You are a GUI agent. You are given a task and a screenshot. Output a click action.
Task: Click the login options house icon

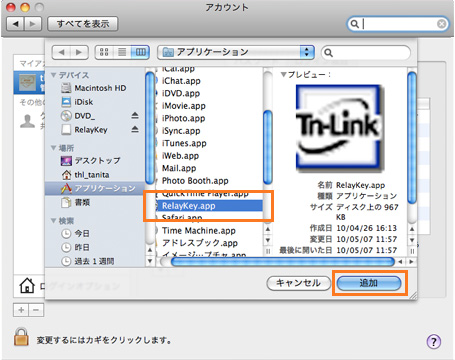coord(27,286)
